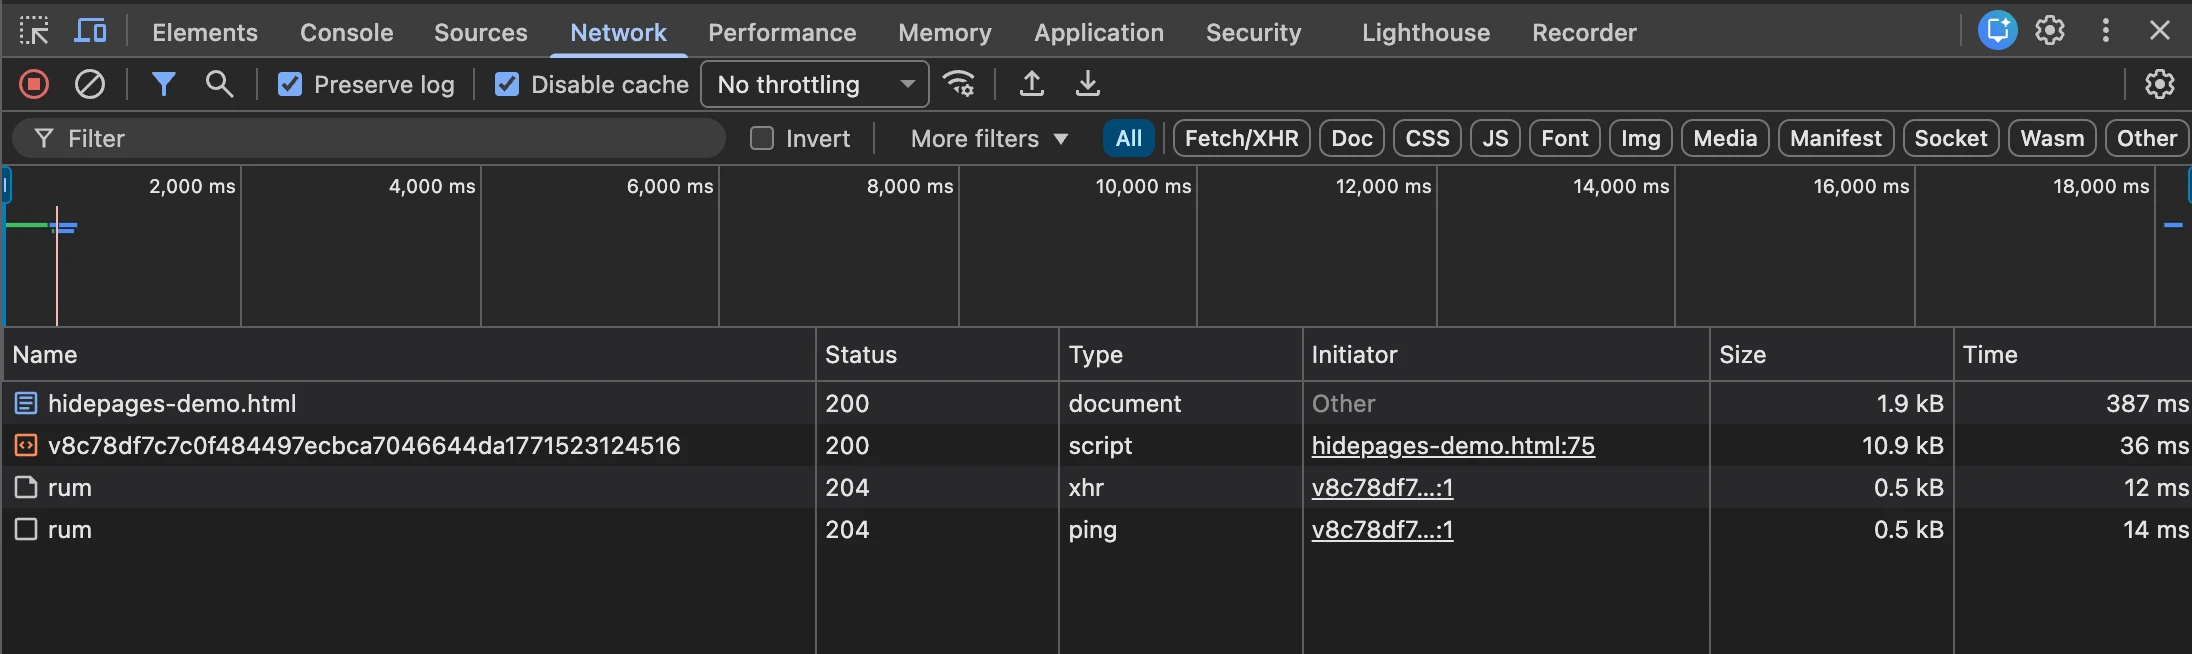Click the 1.9 kB size cell
Viewport: 2192px width, 654px height.
[x=1831, y=404]
